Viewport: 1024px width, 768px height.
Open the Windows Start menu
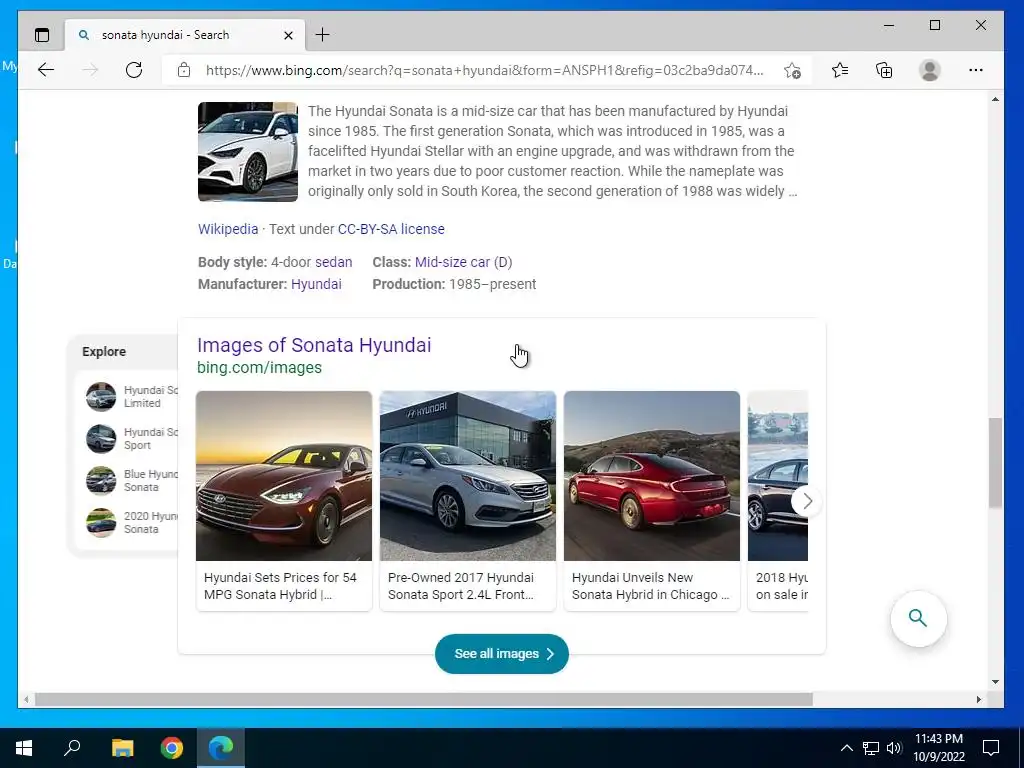click(x=24, y=748)
